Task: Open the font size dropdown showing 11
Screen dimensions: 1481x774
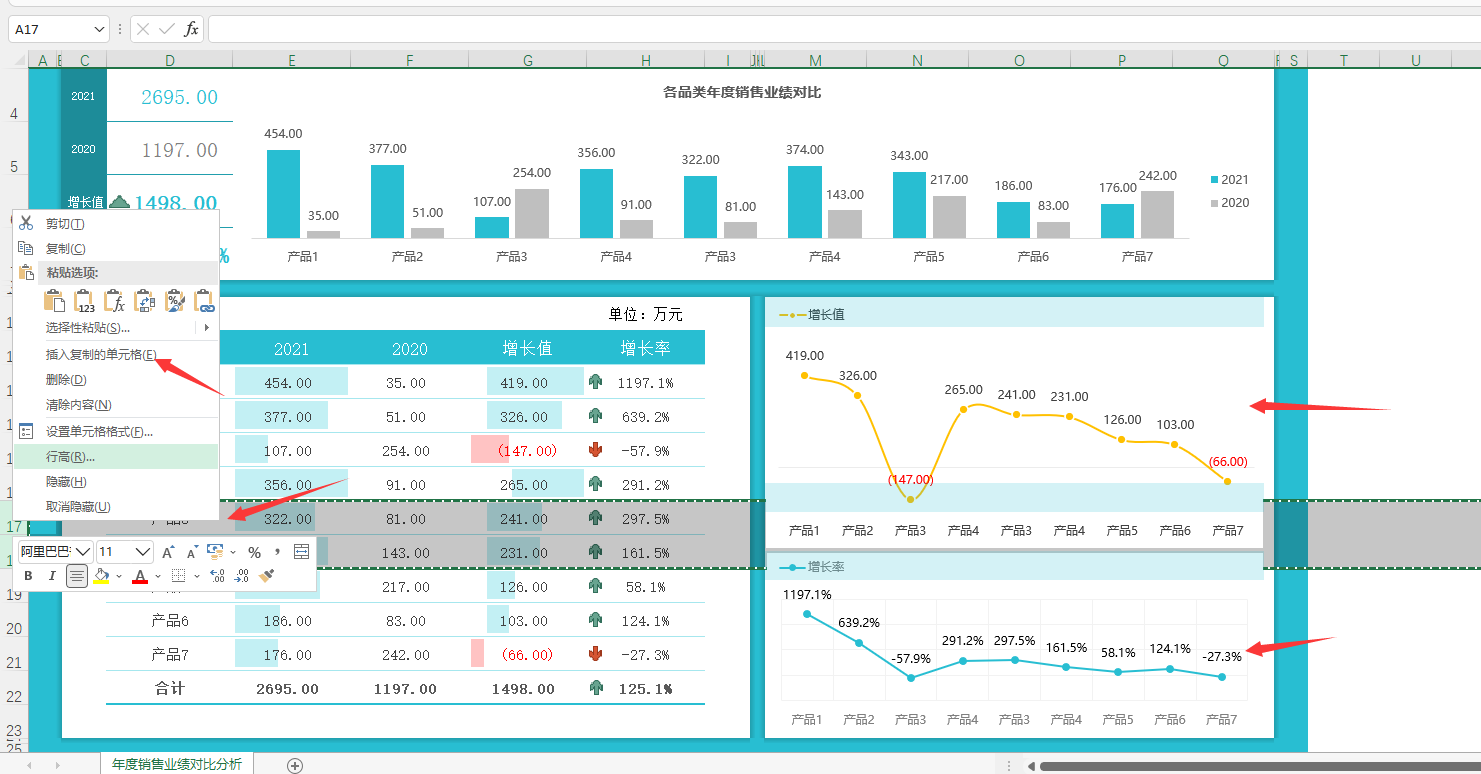Action: click(x=143, y=552)
